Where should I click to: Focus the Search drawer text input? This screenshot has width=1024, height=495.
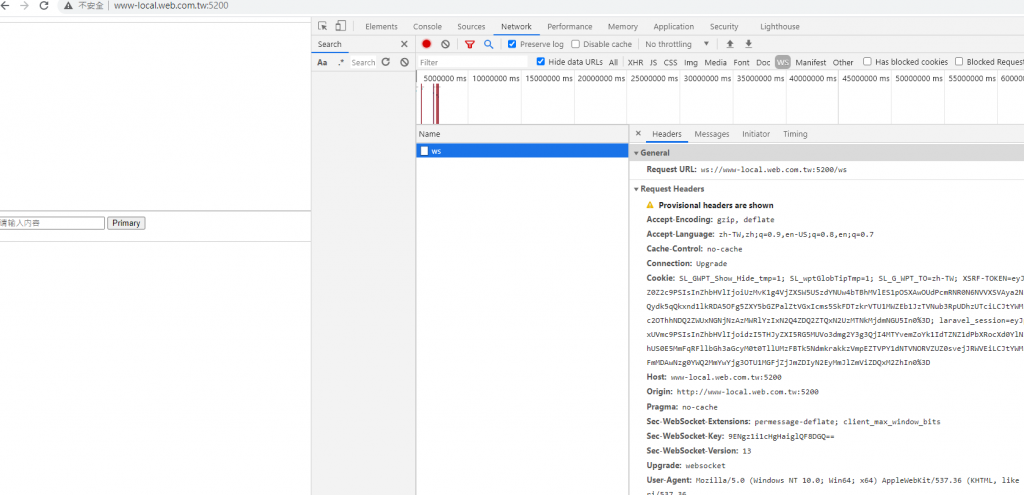tap(363, 63)
